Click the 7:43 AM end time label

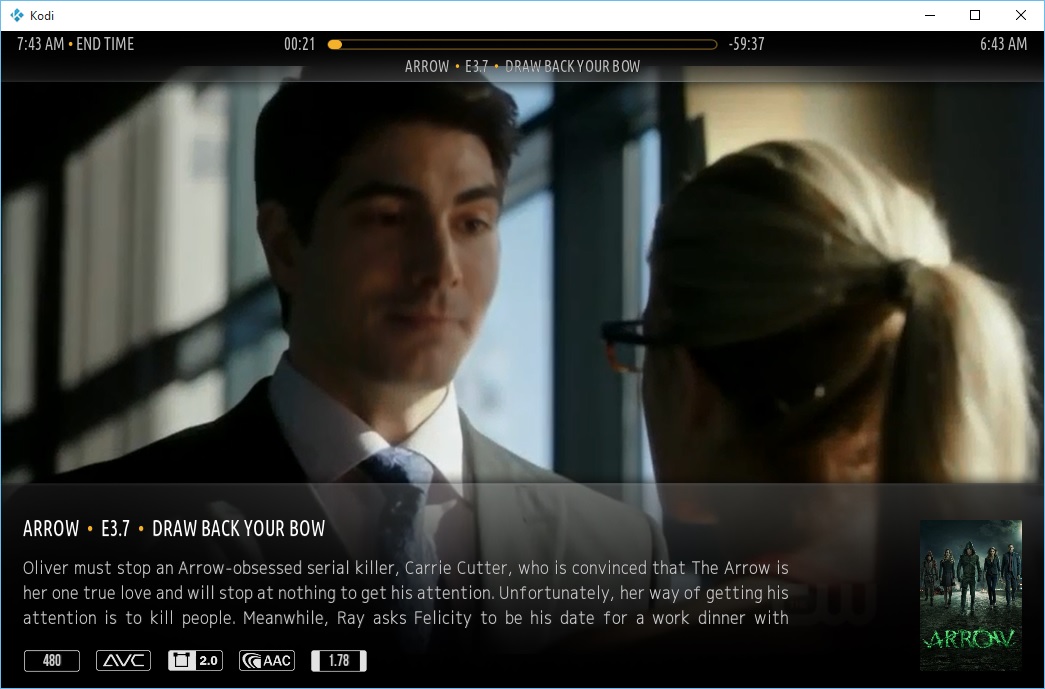click(75, 44)
